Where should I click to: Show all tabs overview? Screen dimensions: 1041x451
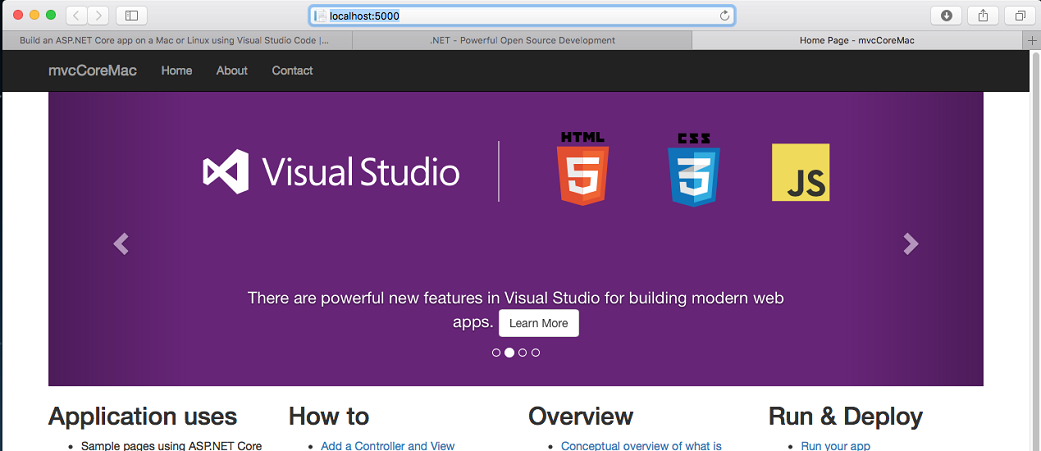pos(1020,15)
